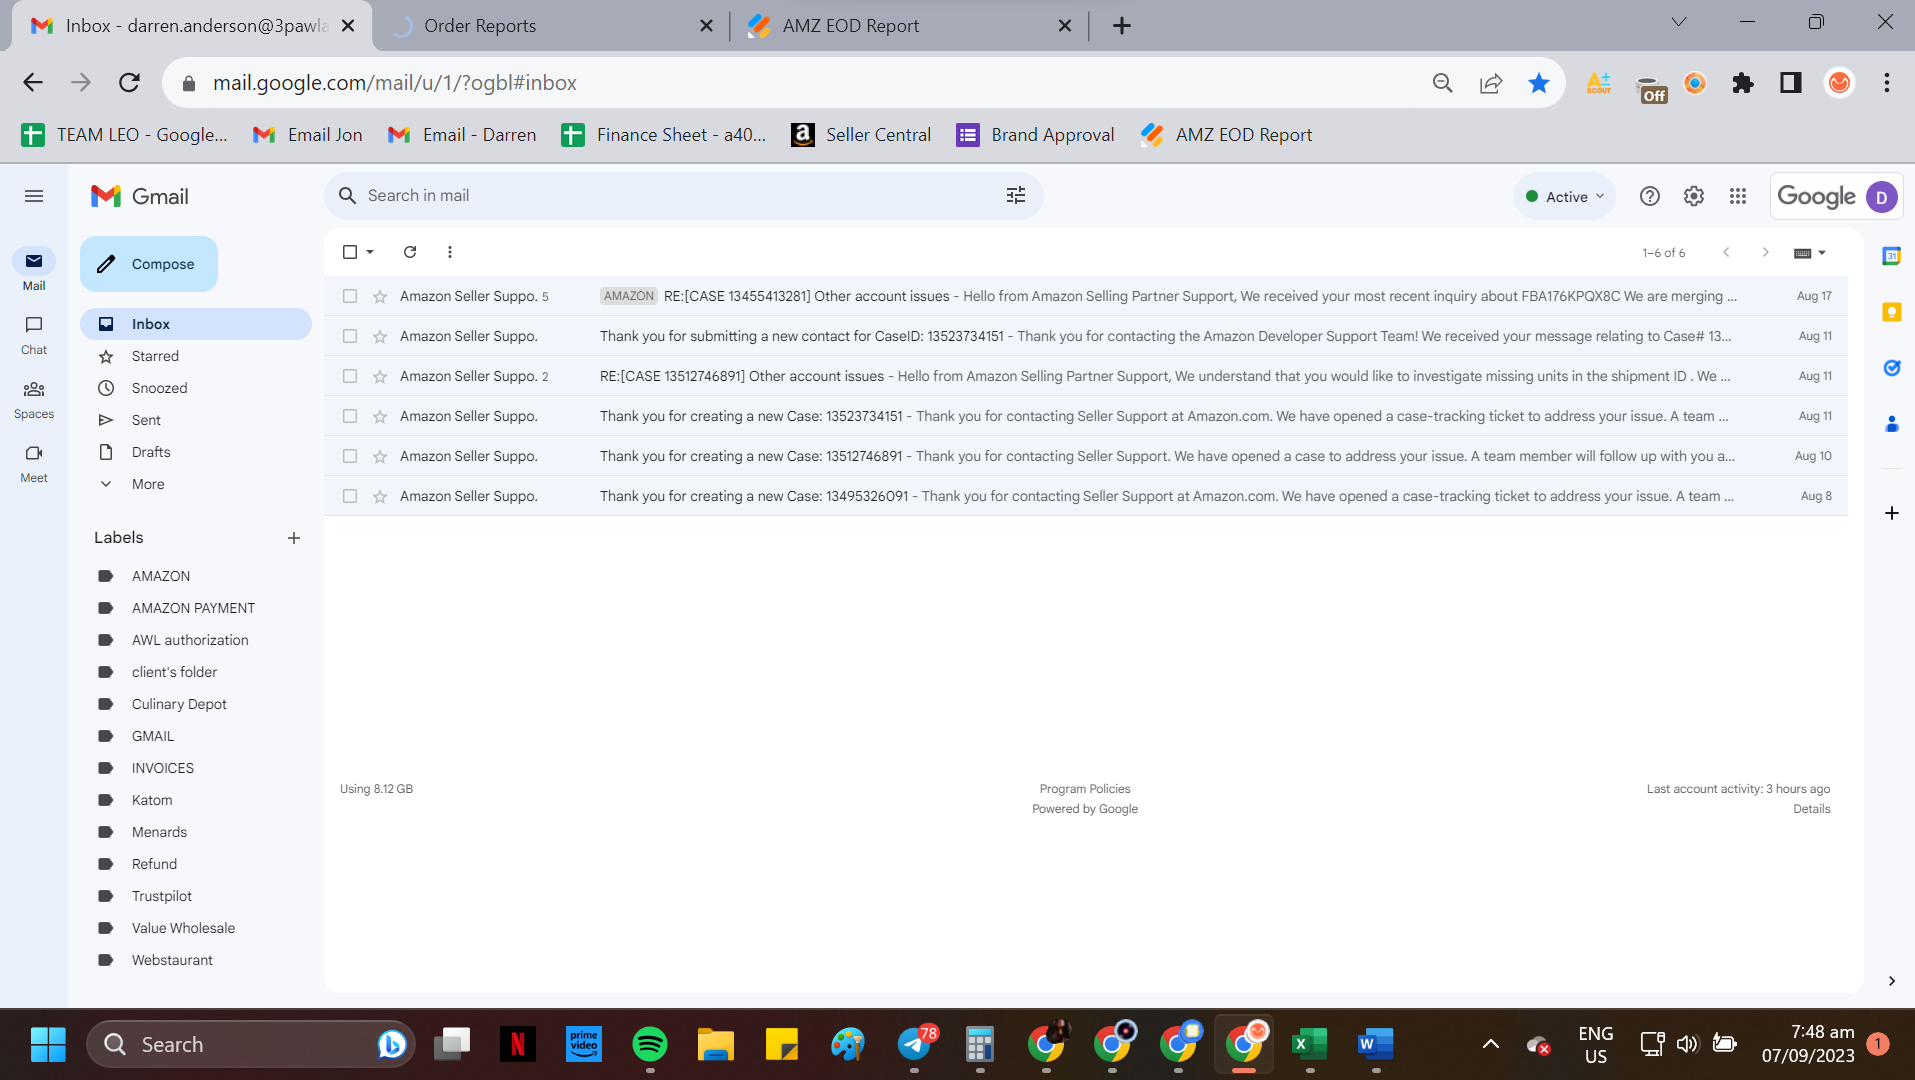Open Seller Central bookmark

click(861, 135)
